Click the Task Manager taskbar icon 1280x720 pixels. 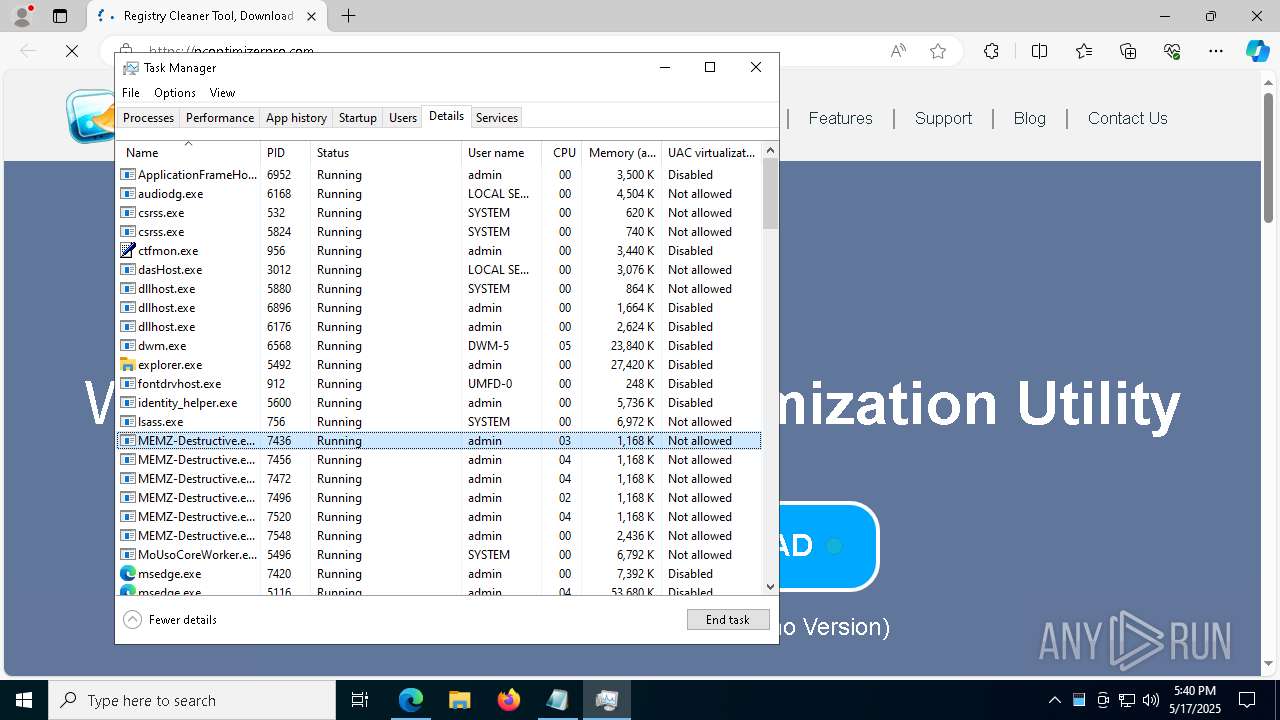point(606,700)
